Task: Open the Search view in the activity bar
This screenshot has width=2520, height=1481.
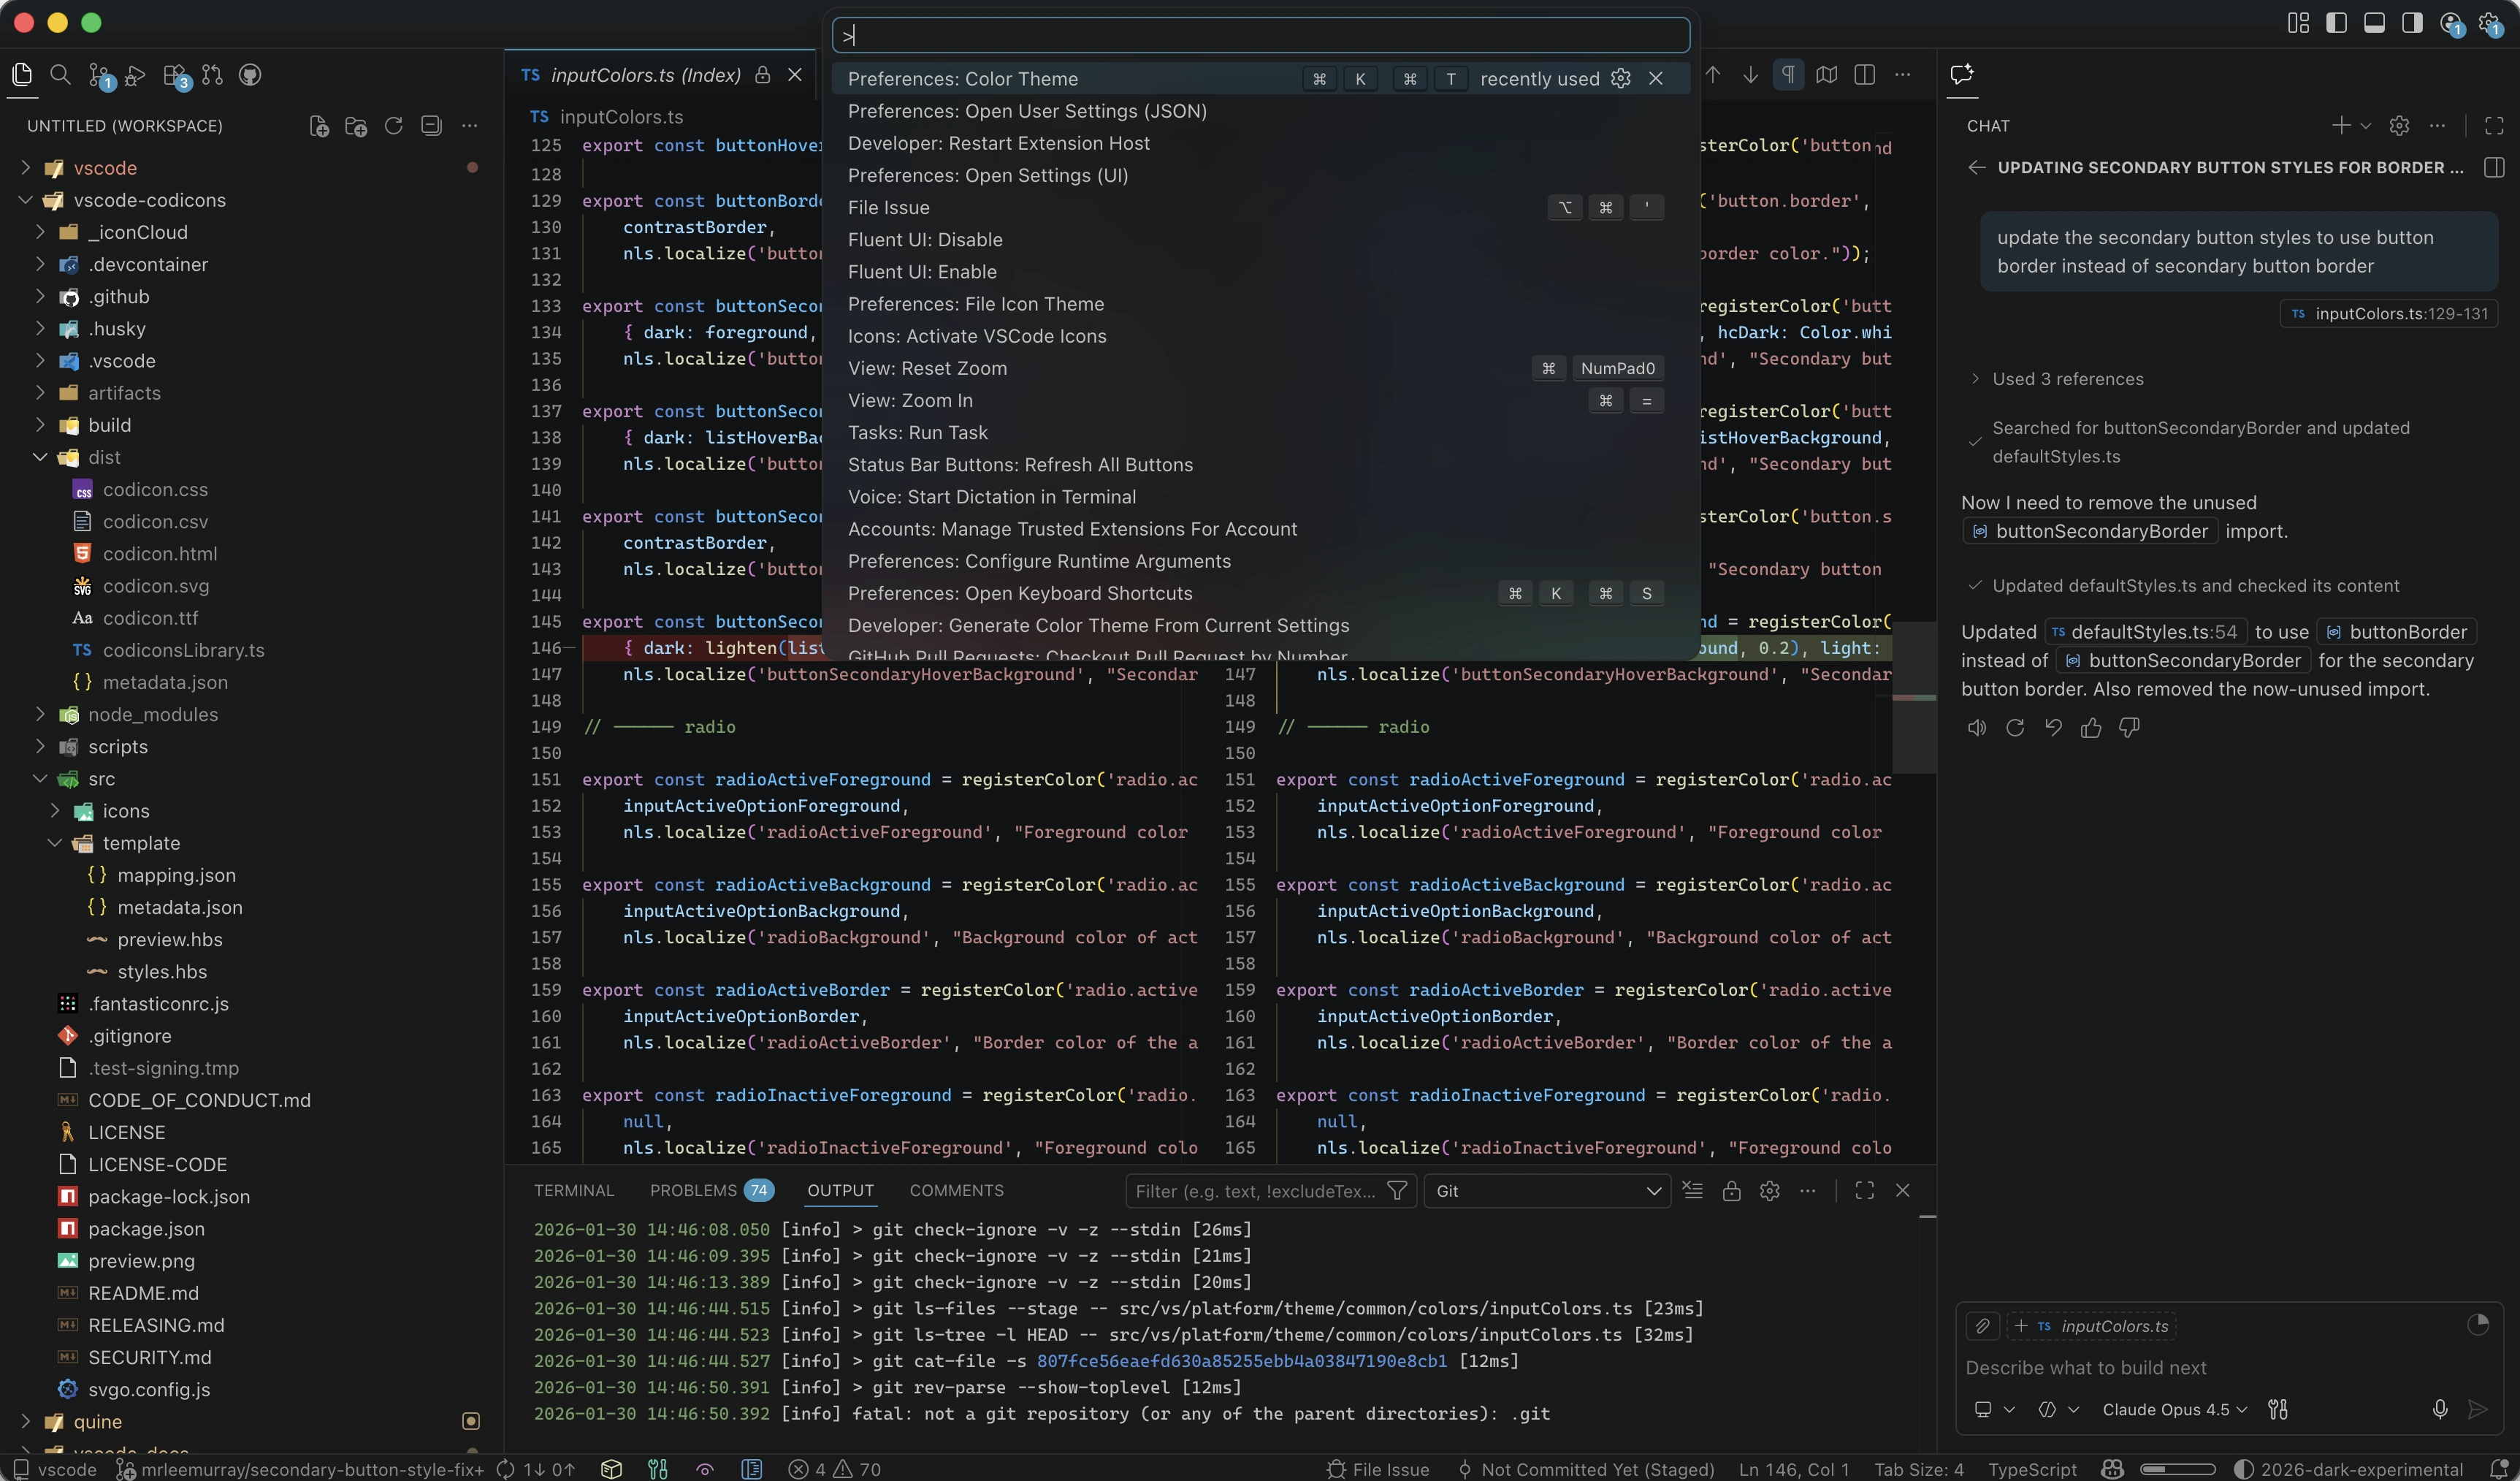Action: (61, 75)
